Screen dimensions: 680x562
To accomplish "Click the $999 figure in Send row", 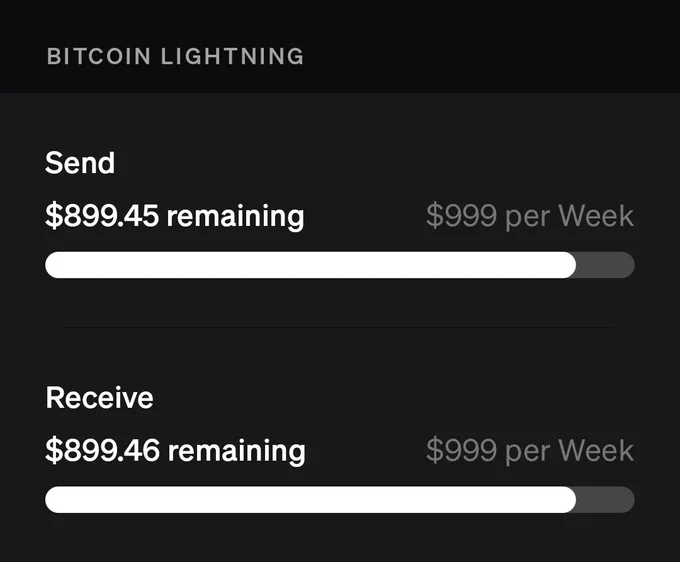I will 461,216.
